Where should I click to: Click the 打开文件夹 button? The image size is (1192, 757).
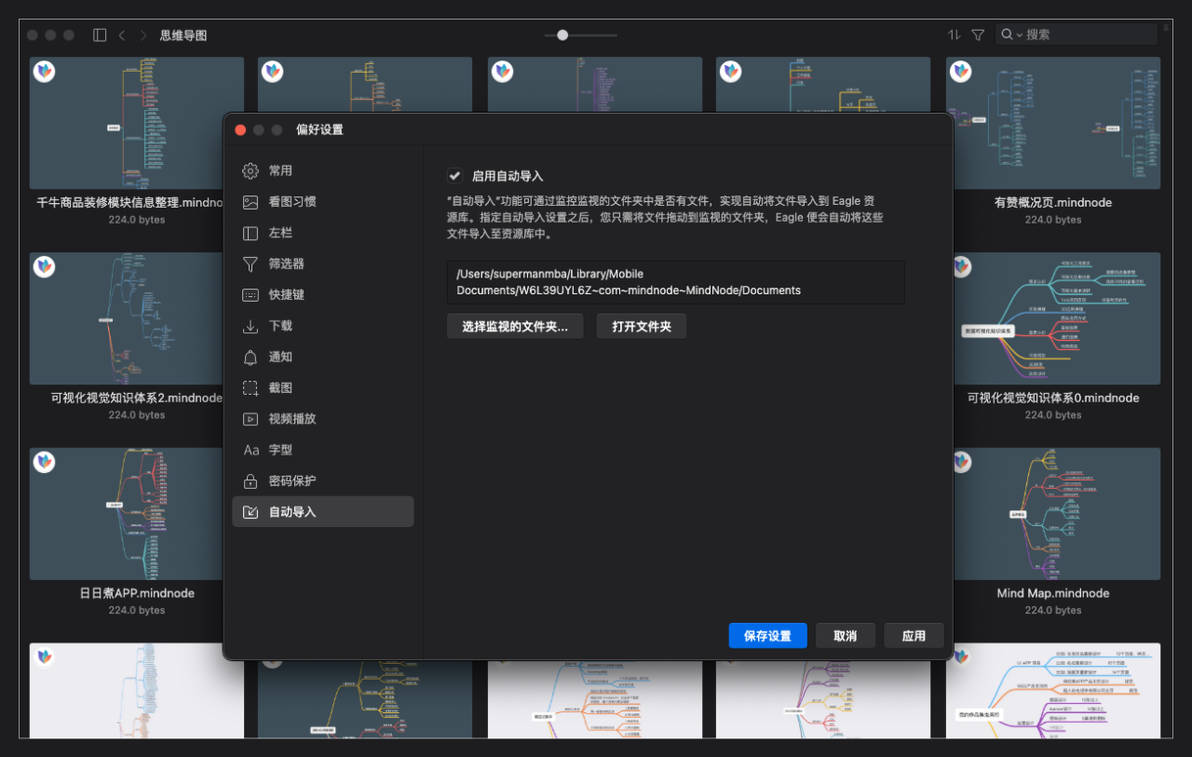[x=641, y=326]
